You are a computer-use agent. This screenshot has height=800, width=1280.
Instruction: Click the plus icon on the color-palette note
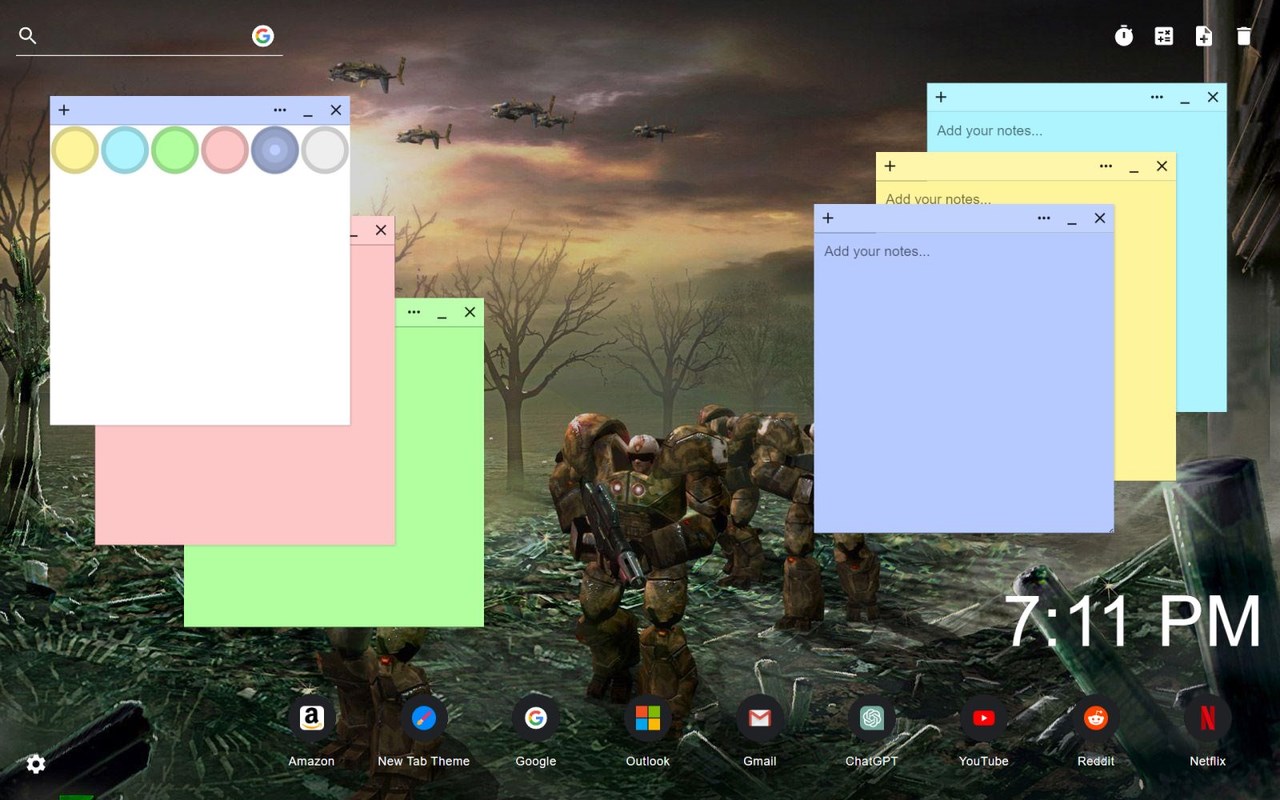64,110
